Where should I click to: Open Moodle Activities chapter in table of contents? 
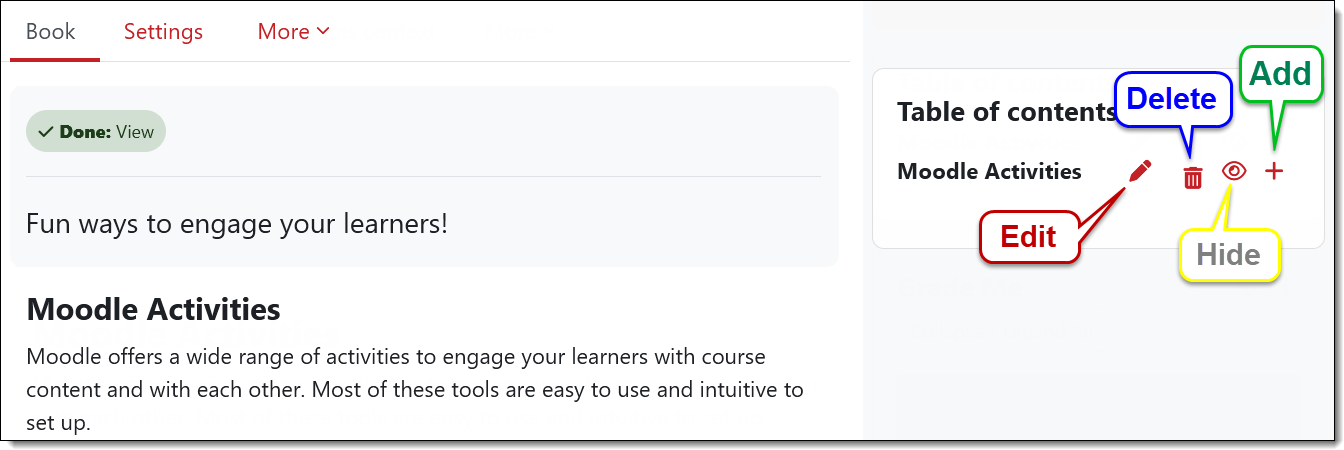pyautogui.click(x=989, y=172)
